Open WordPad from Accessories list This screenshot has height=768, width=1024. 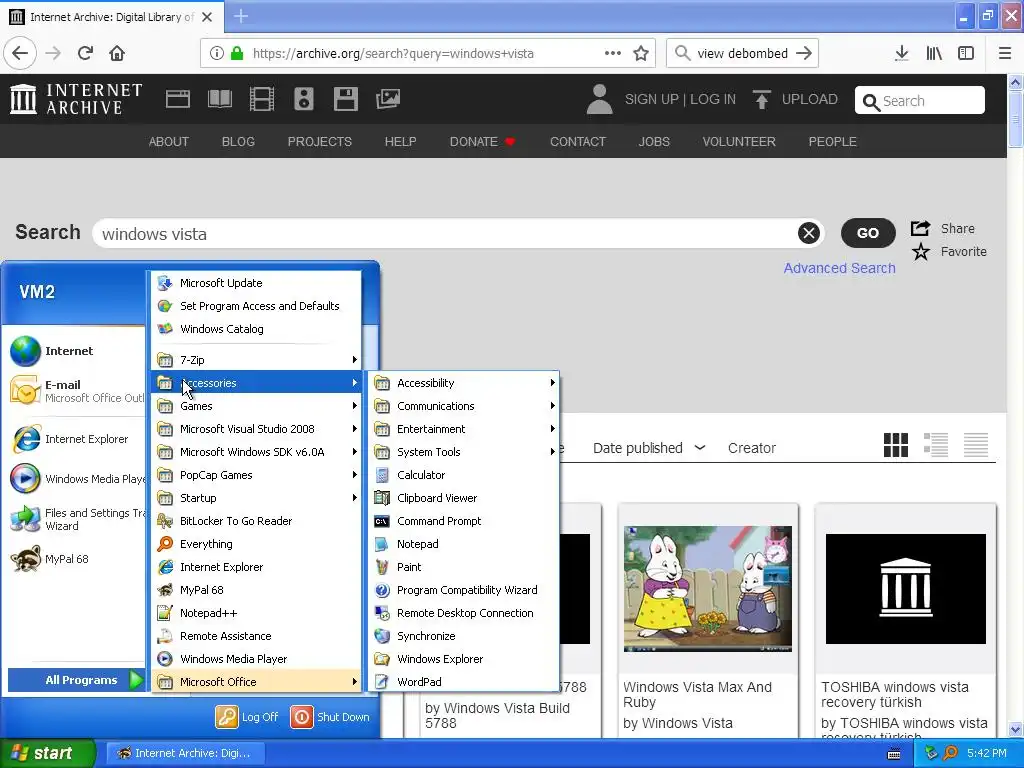(463, 682)
